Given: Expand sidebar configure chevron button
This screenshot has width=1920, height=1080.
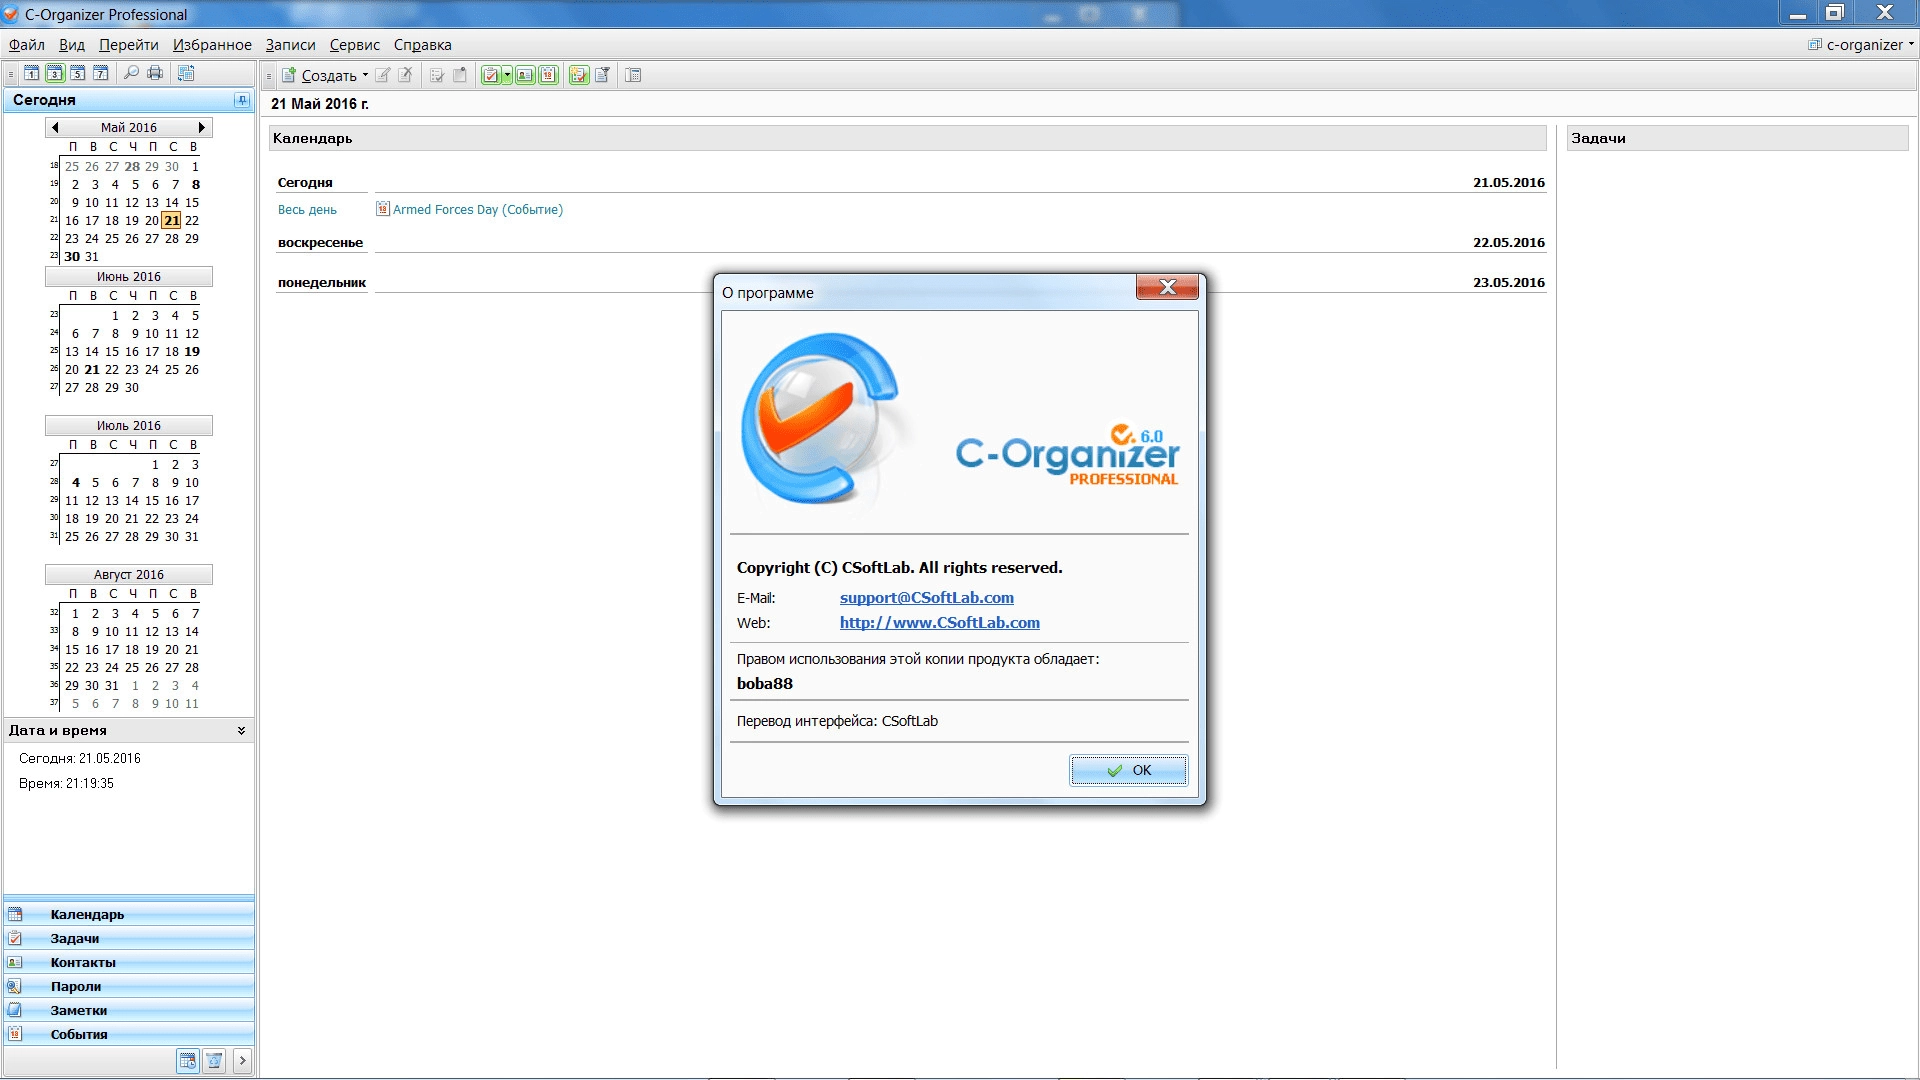Looking at the screenshot, I should tap(242, 1061).
